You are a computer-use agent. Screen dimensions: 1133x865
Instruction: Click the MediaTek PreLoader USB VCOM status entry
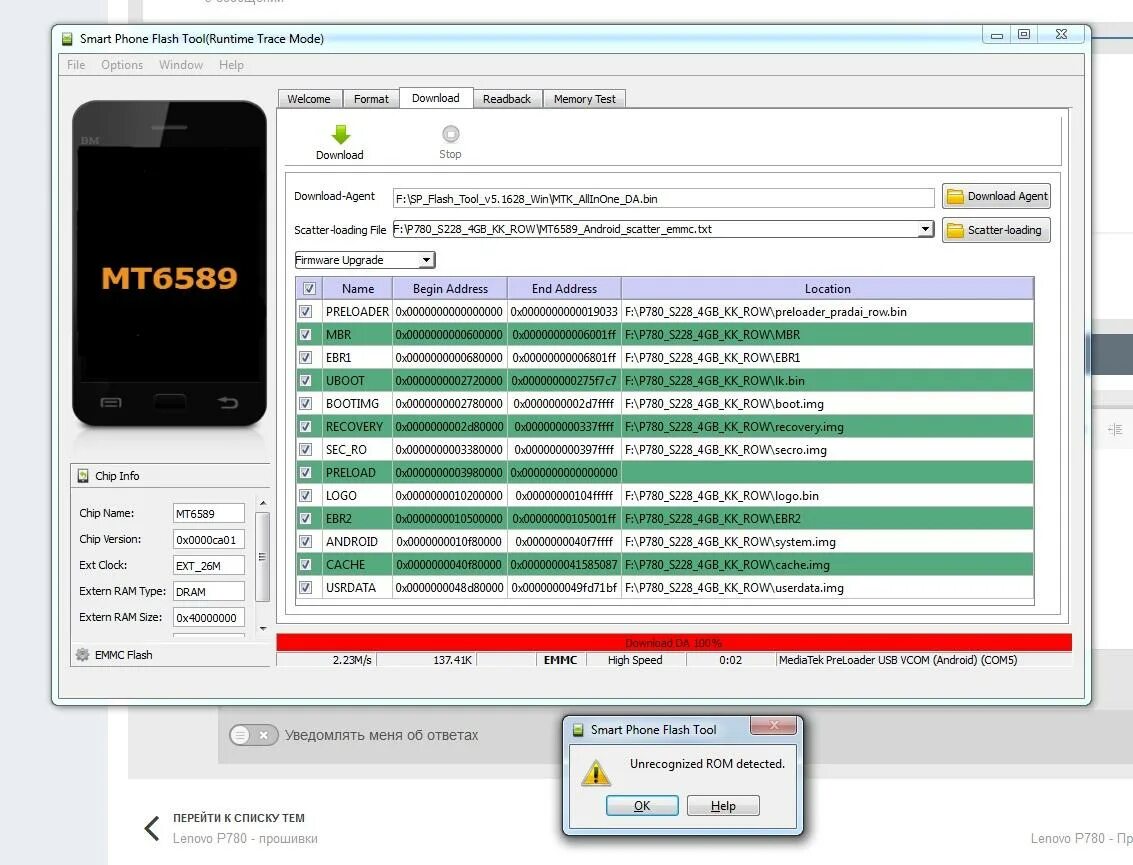898,660
